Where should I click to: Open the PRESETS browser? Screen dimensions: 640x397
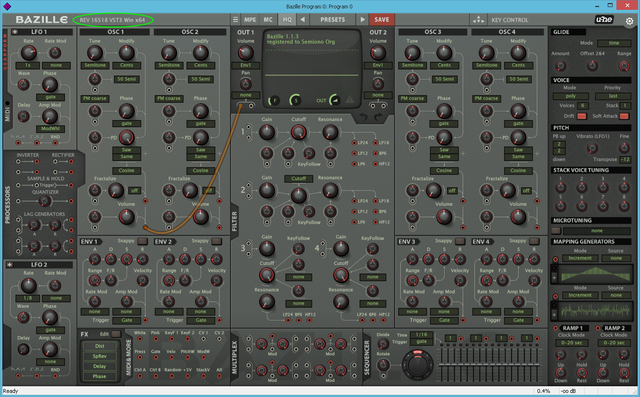click(332, 20)
